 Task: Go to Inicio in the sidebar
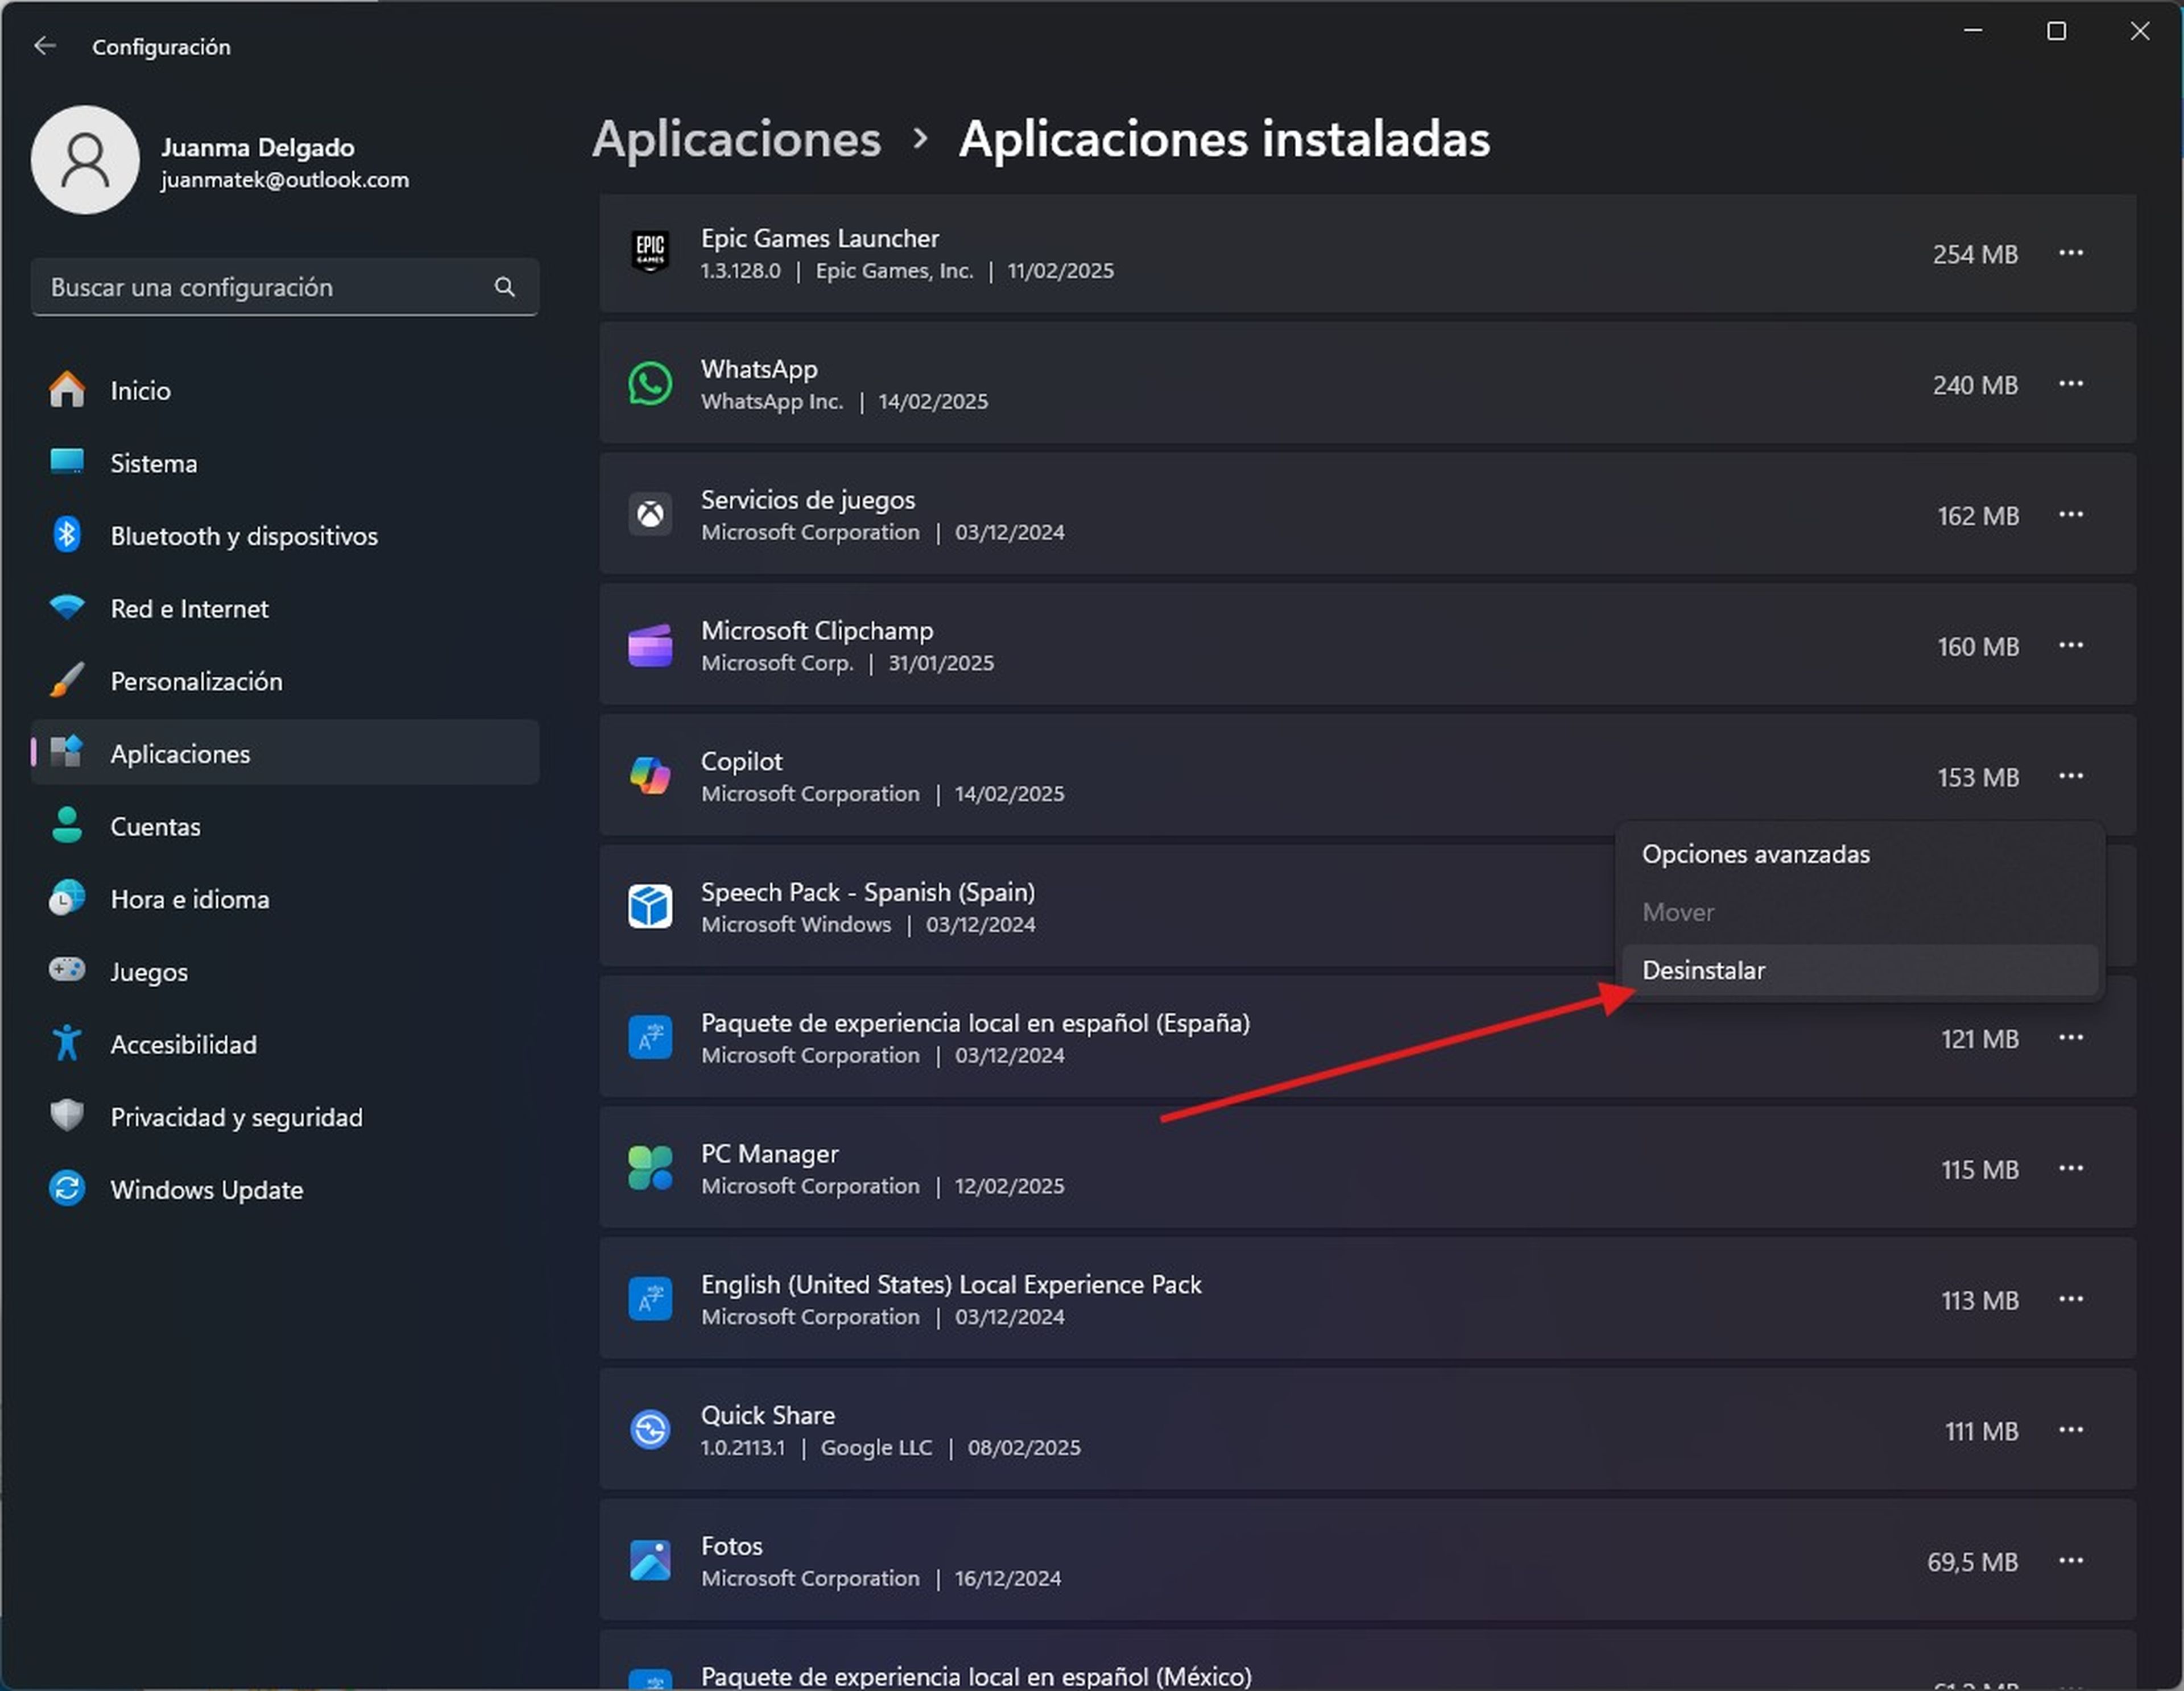[x=285, y=390]
